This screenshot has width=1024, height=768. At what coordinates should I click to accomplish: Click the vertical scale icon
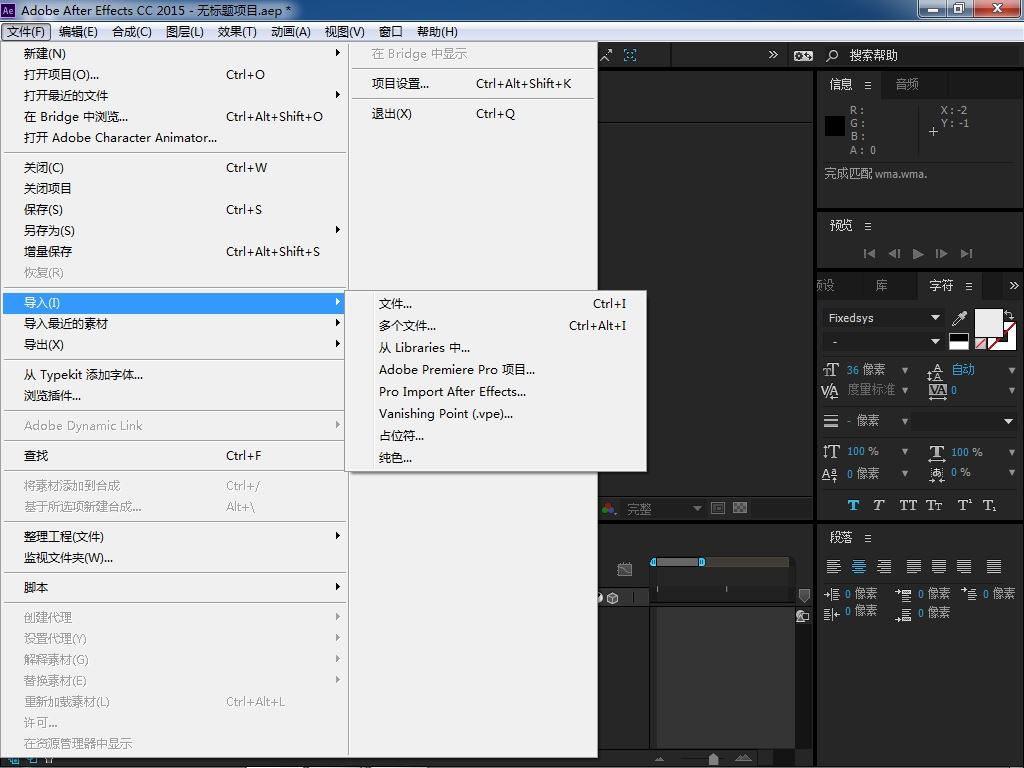point(831,451)
